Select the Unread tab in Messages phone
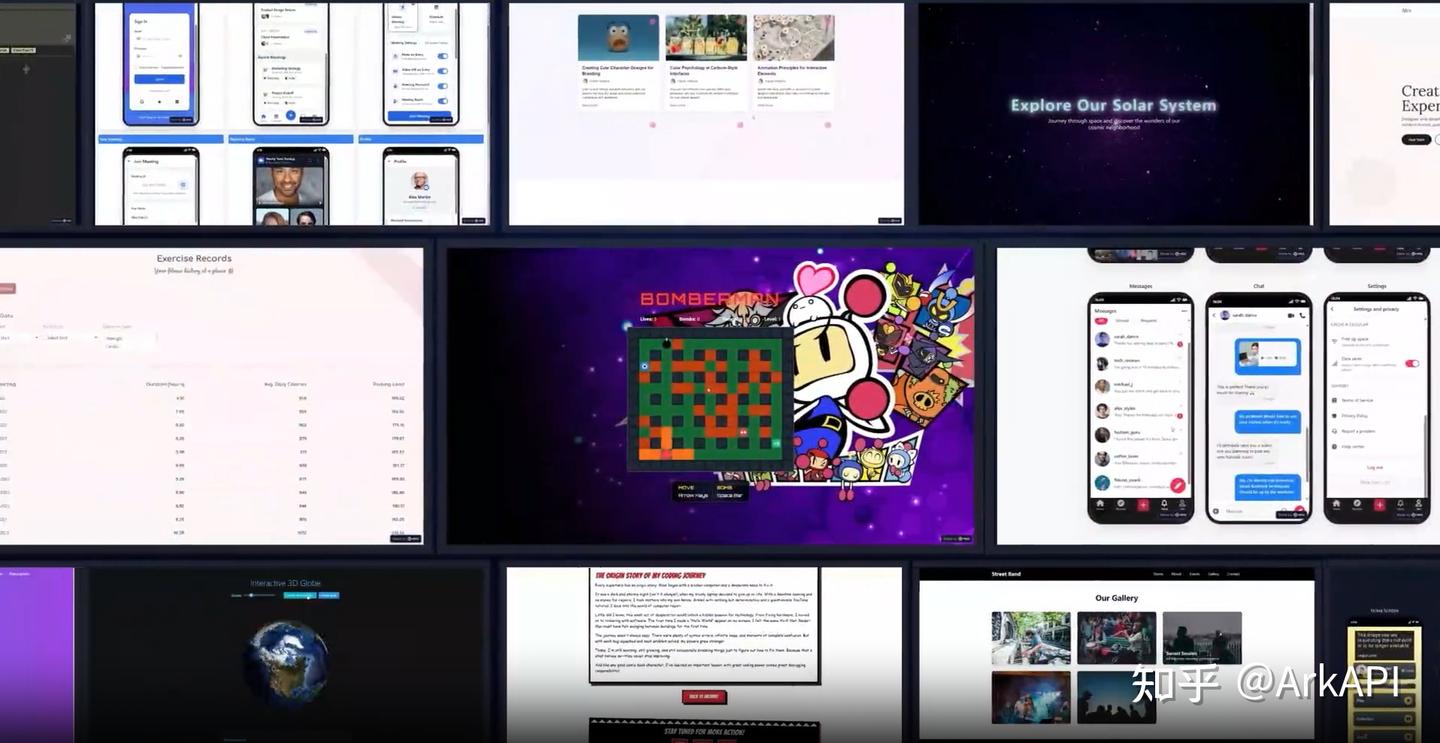The image size is (1440, 743). pyautogui.click(x=1122, y=321)
